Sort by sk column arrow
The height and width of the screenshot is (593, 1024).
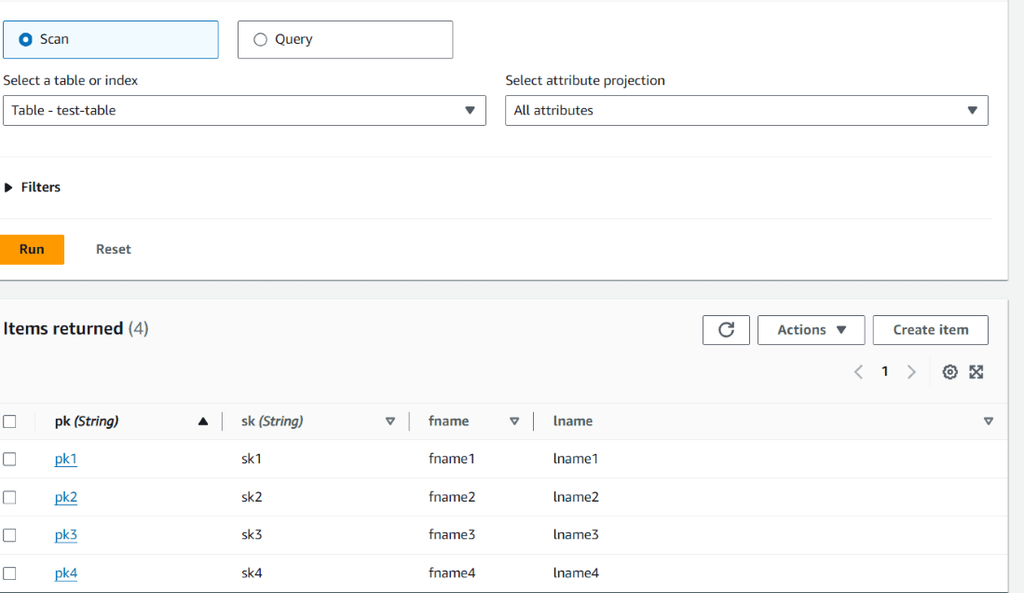tap(390, 422)
